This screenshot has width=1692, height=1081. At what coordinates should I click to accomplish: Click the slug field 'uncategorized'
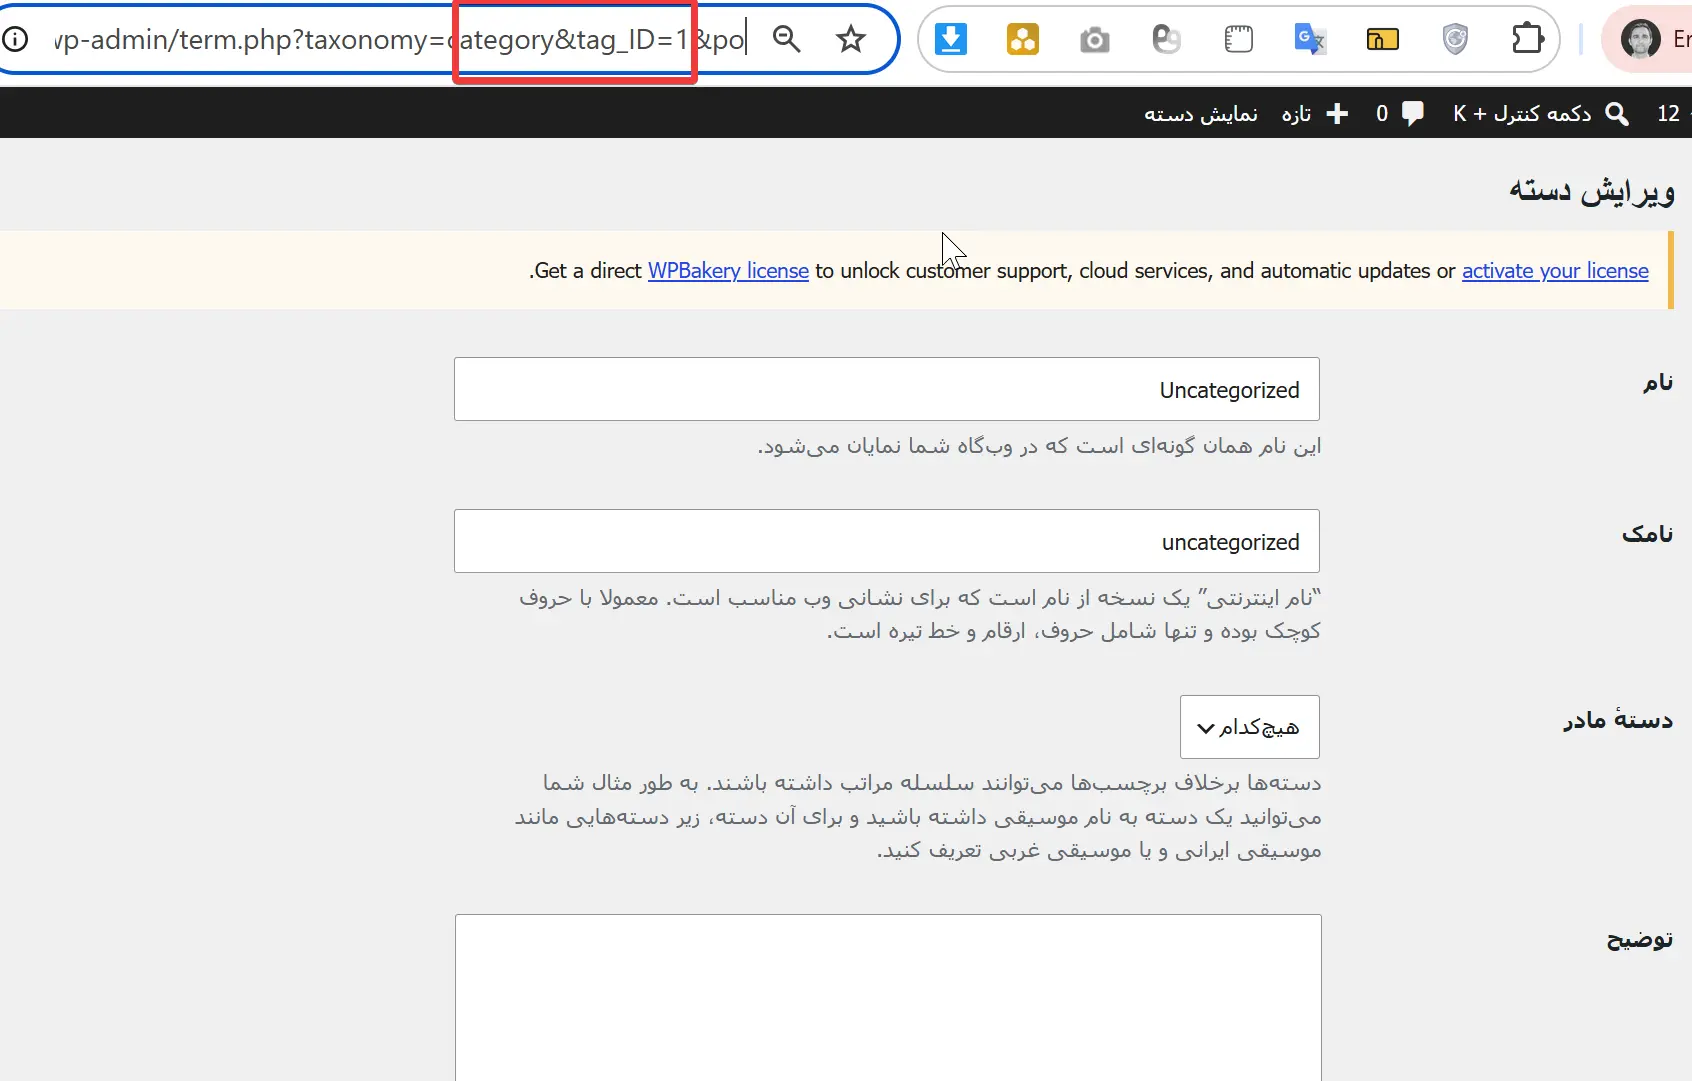(x=887, y=541)
